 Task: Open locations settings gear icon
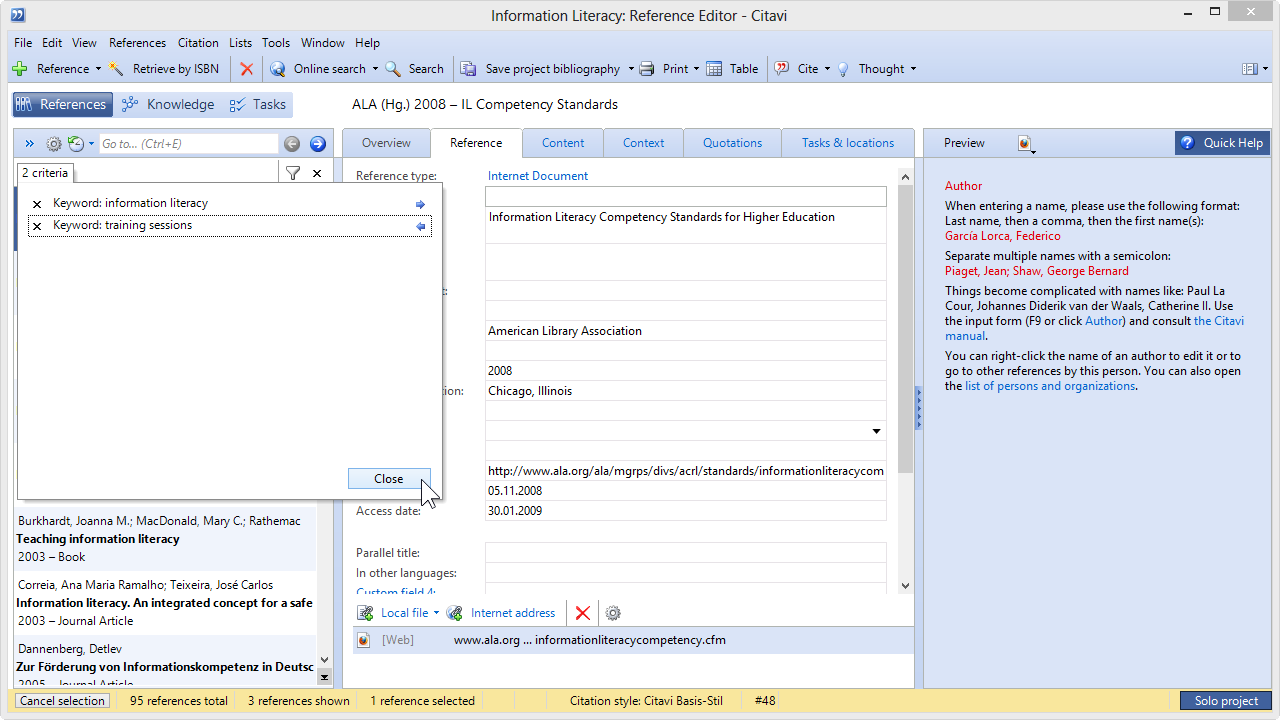[613, 613]
